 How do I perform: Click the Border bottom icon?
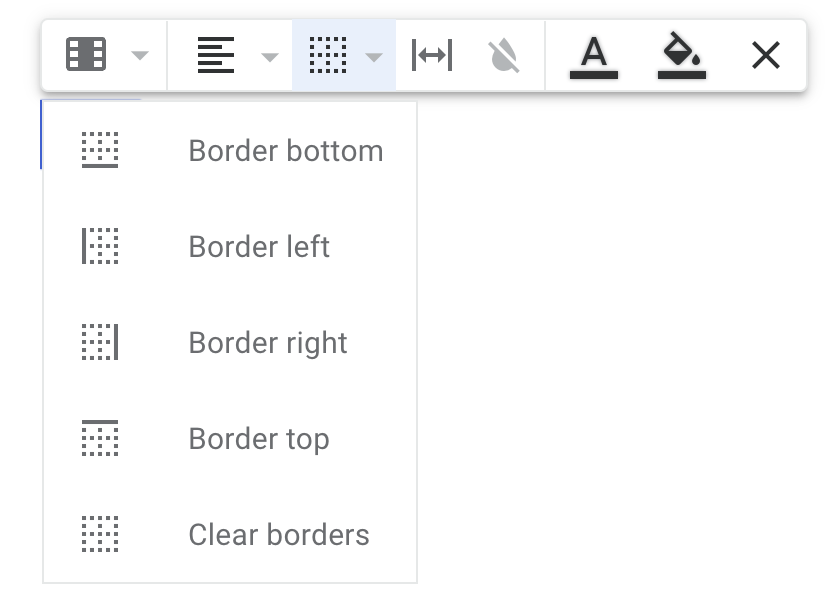point(100,150)
